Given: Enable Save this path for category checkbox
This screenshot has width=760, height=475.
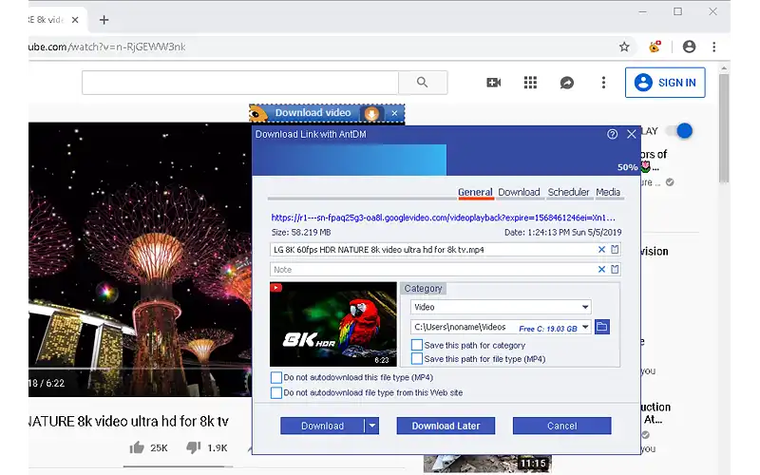Looking at the screenshot, I should pos(417,345).
